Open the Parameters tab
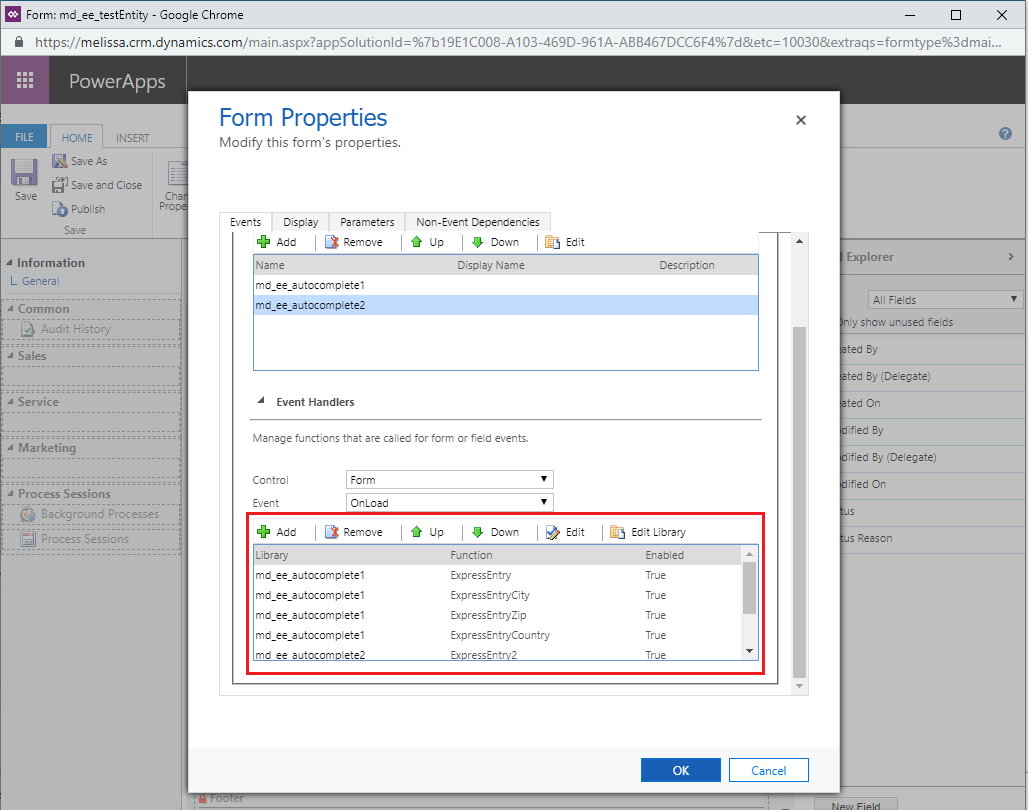 [x=367, y=222]
